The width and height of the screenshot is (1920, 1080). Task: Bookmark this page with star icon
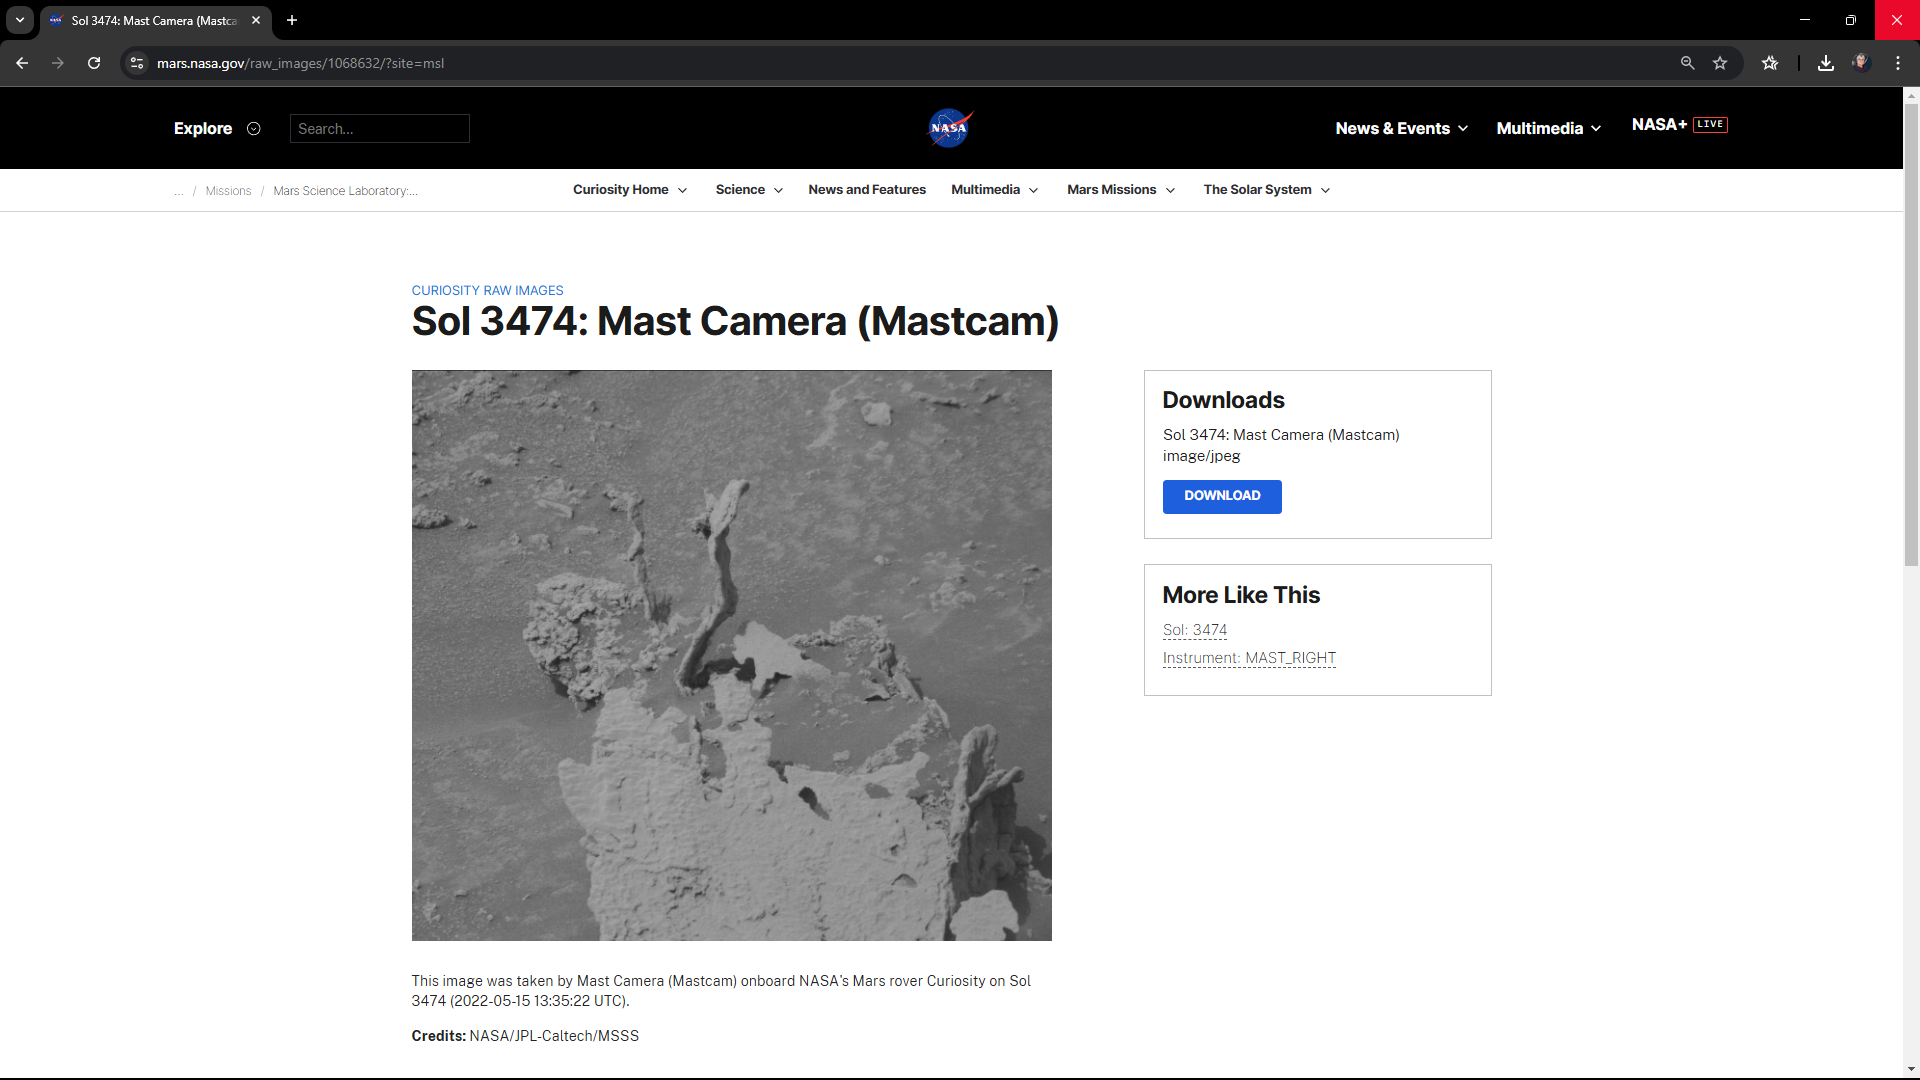pyautogui.click(x=1720, y=63)
